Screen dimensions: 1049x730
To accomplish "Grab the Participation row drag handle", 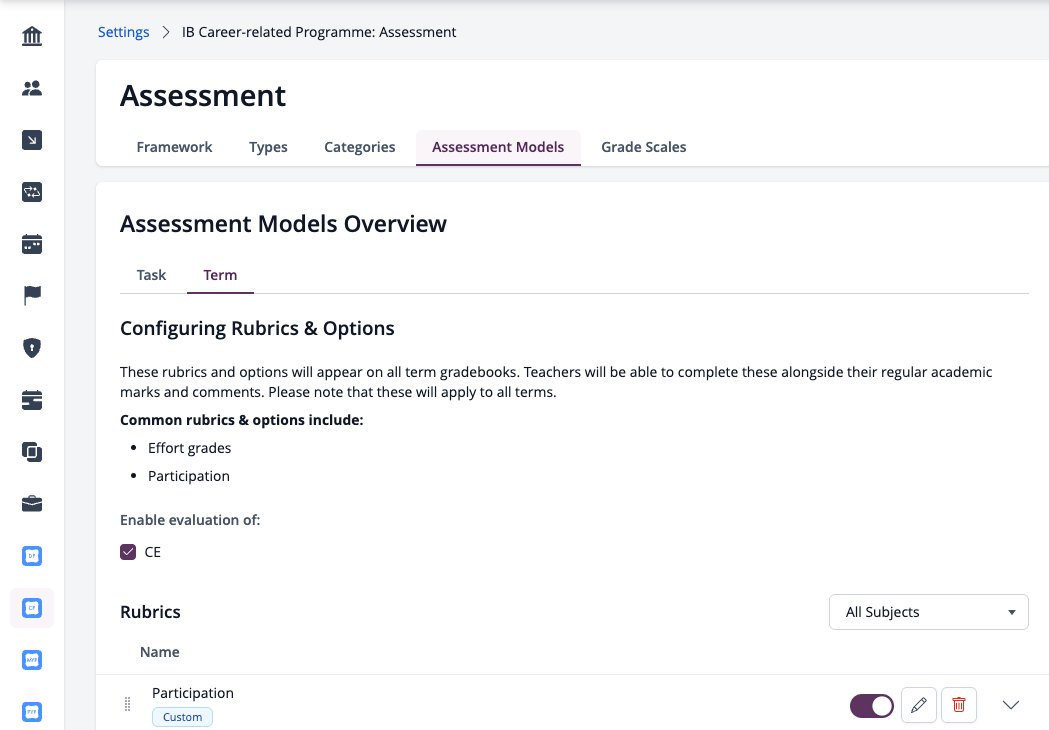I will 127,704.
